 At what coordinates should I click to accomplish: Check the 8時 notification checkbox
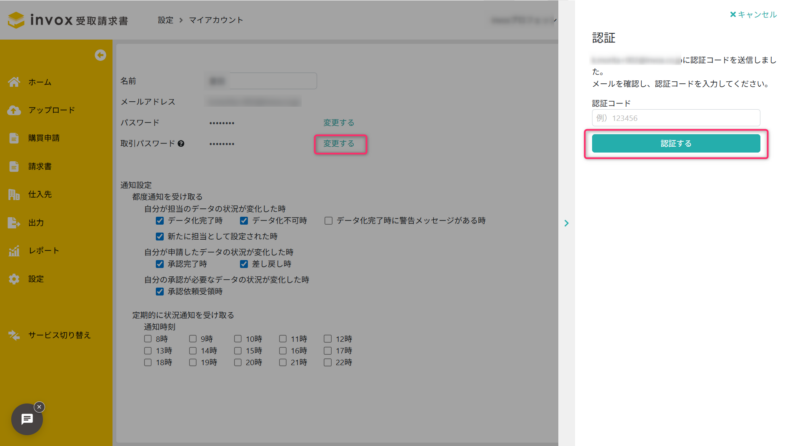(x=148, y=339)
